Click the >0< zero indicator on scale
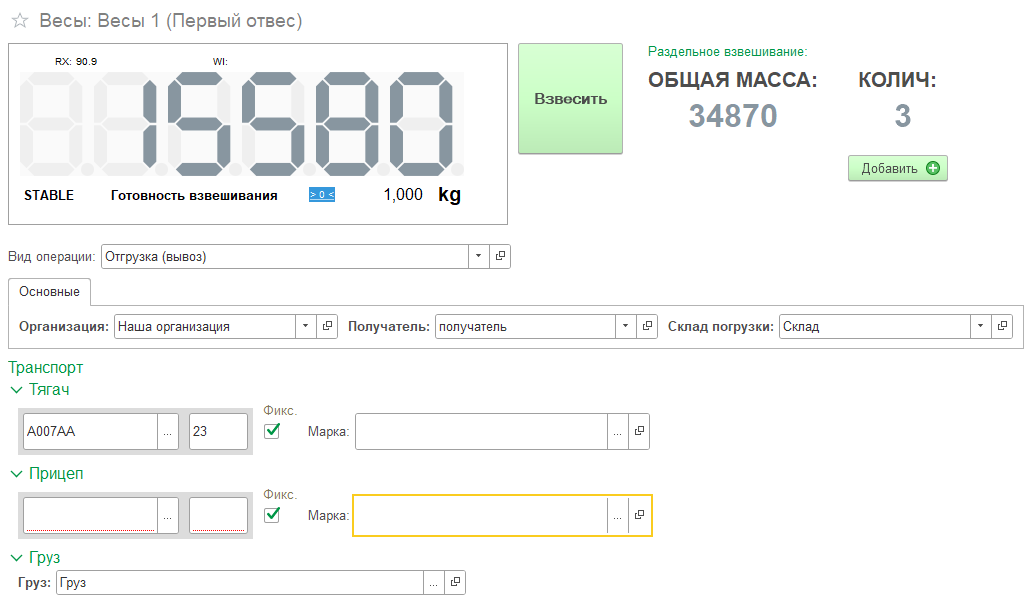Image resolution: width=1029 pixels, height=604 pixels. [x=321, y=195]
